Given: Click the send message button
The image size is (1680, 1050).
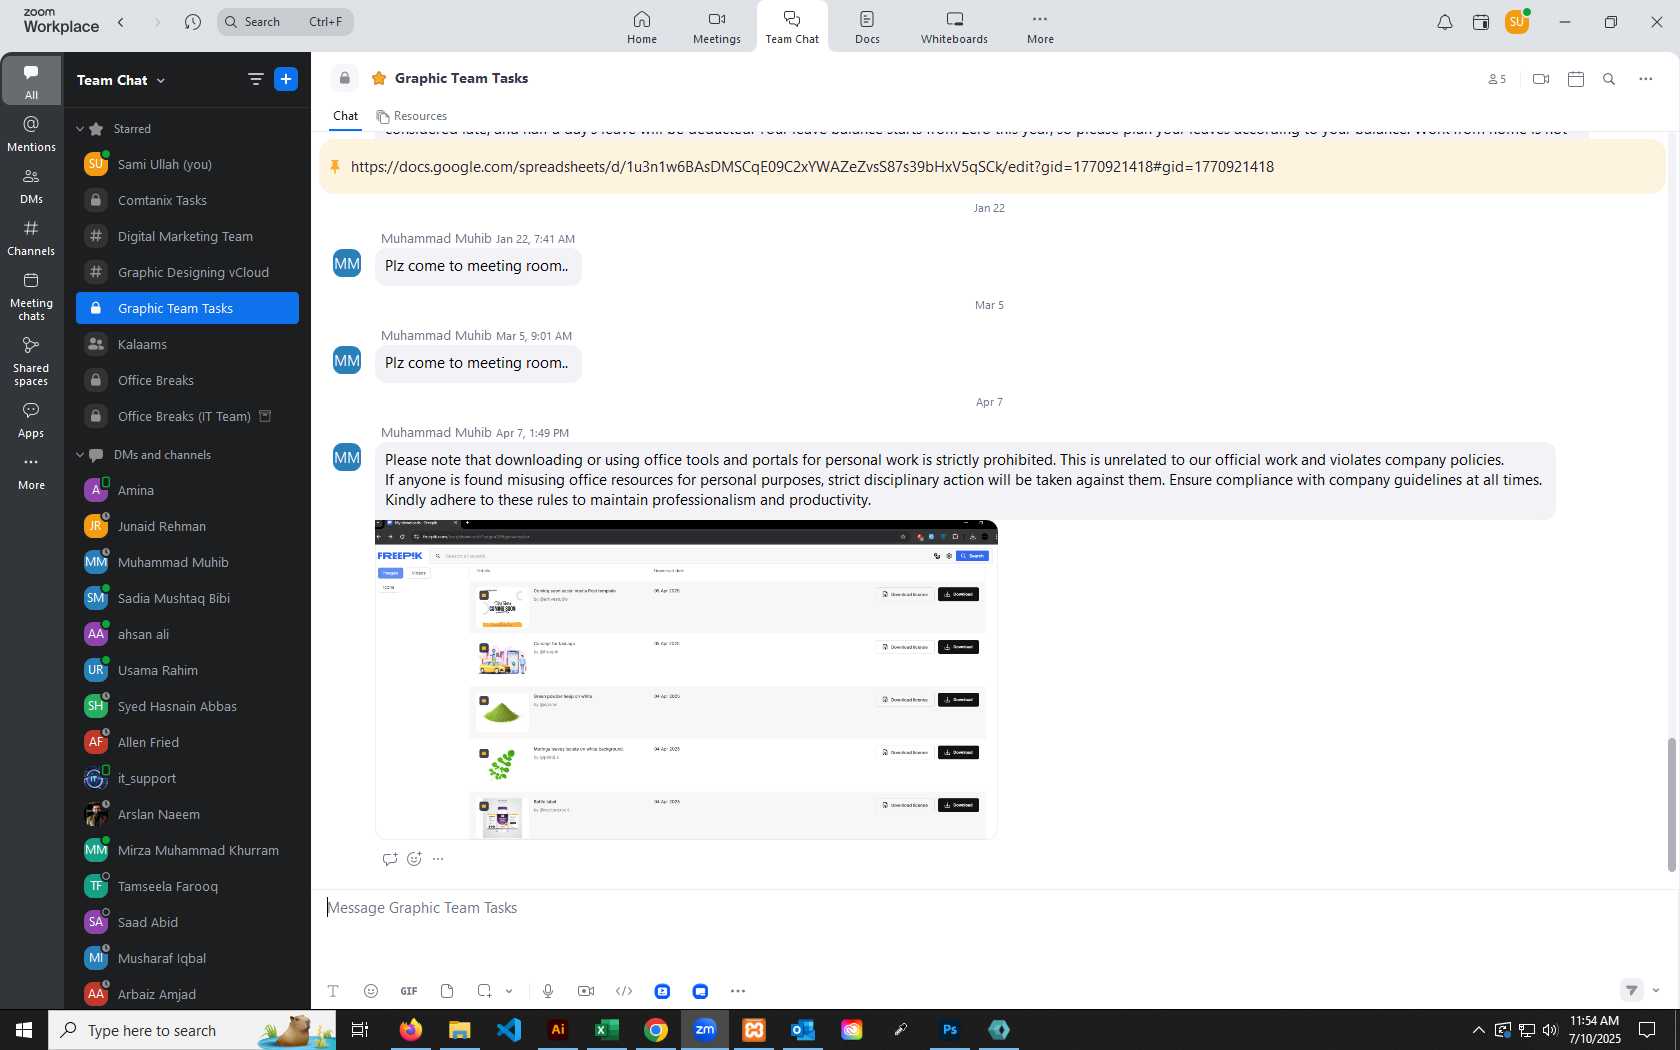Looking at the screenshot, I should coord(1632,990).
